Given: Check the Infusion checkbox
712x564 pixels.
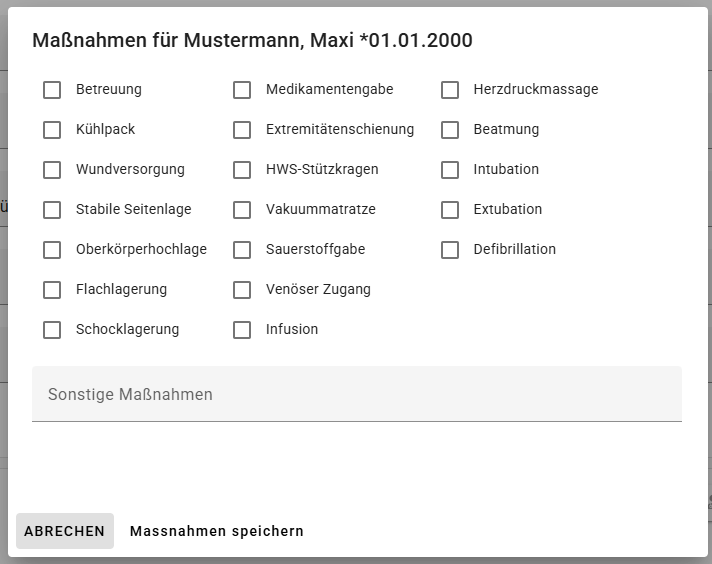Looking at the screenshot, I should coord(242,330).
